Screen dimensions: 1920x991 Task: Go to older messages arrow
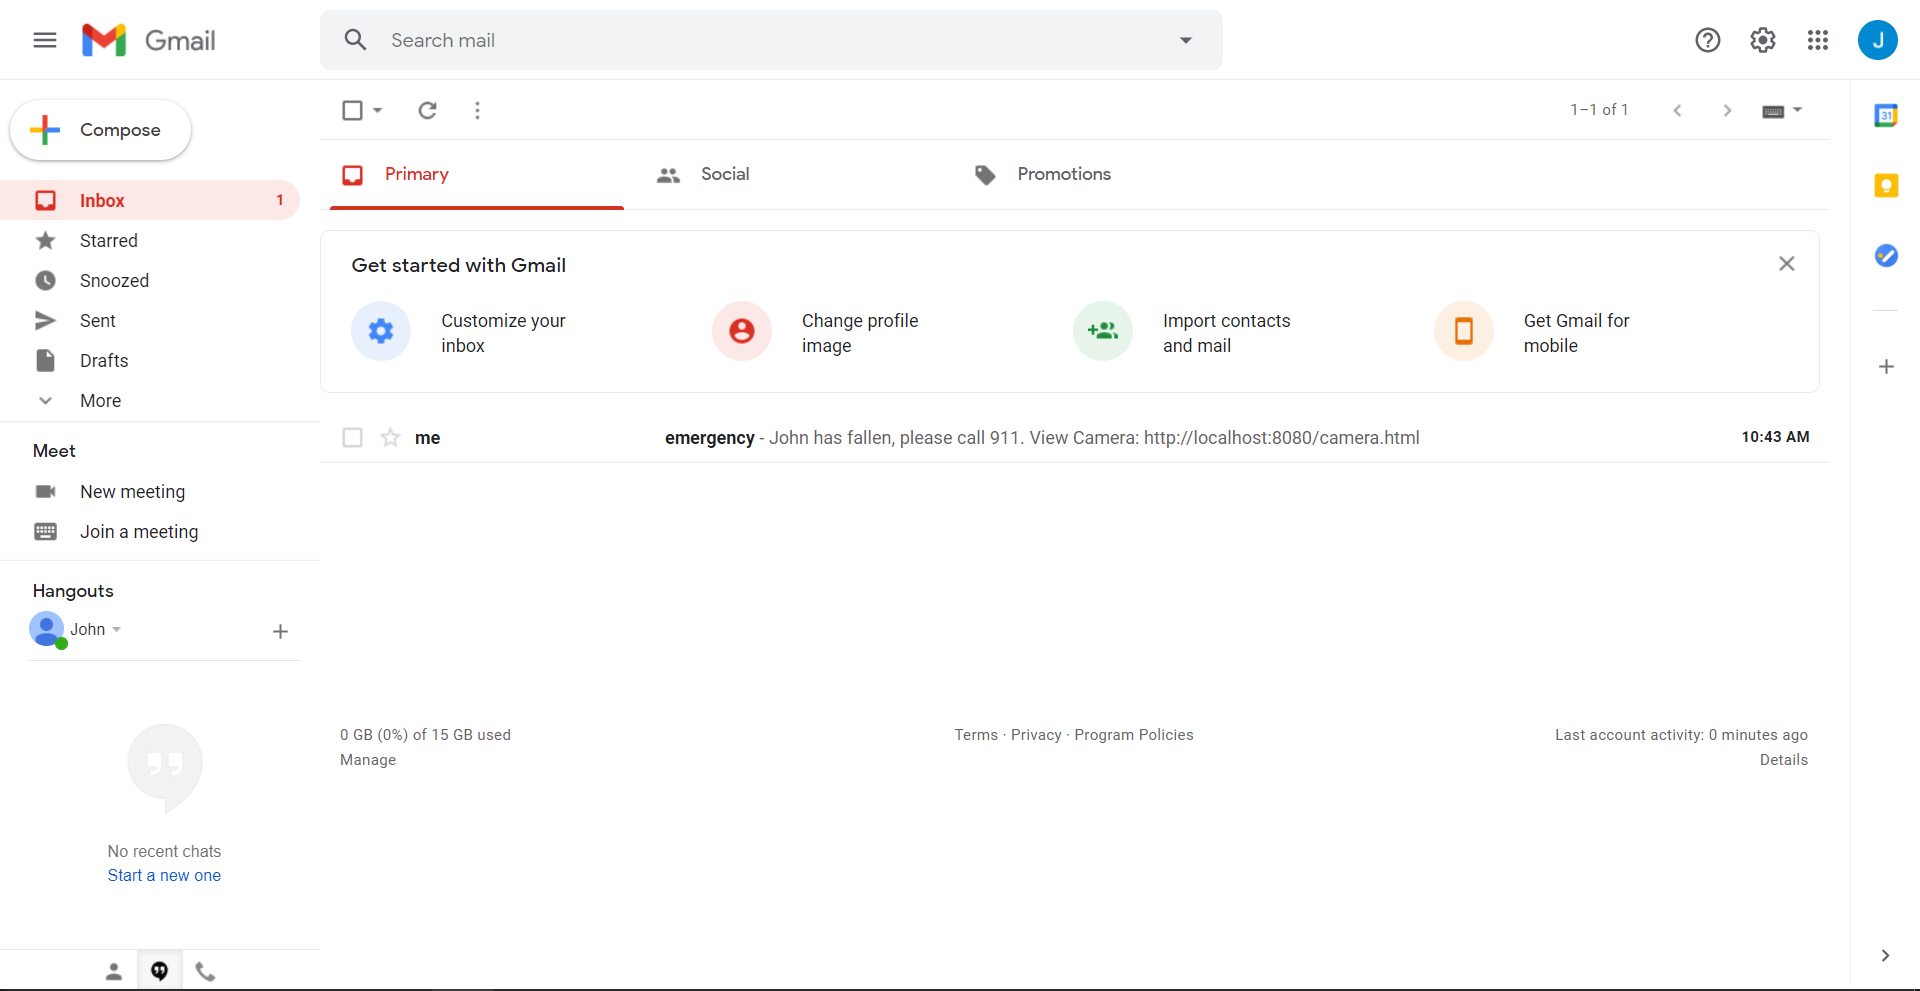point(1727,110)
